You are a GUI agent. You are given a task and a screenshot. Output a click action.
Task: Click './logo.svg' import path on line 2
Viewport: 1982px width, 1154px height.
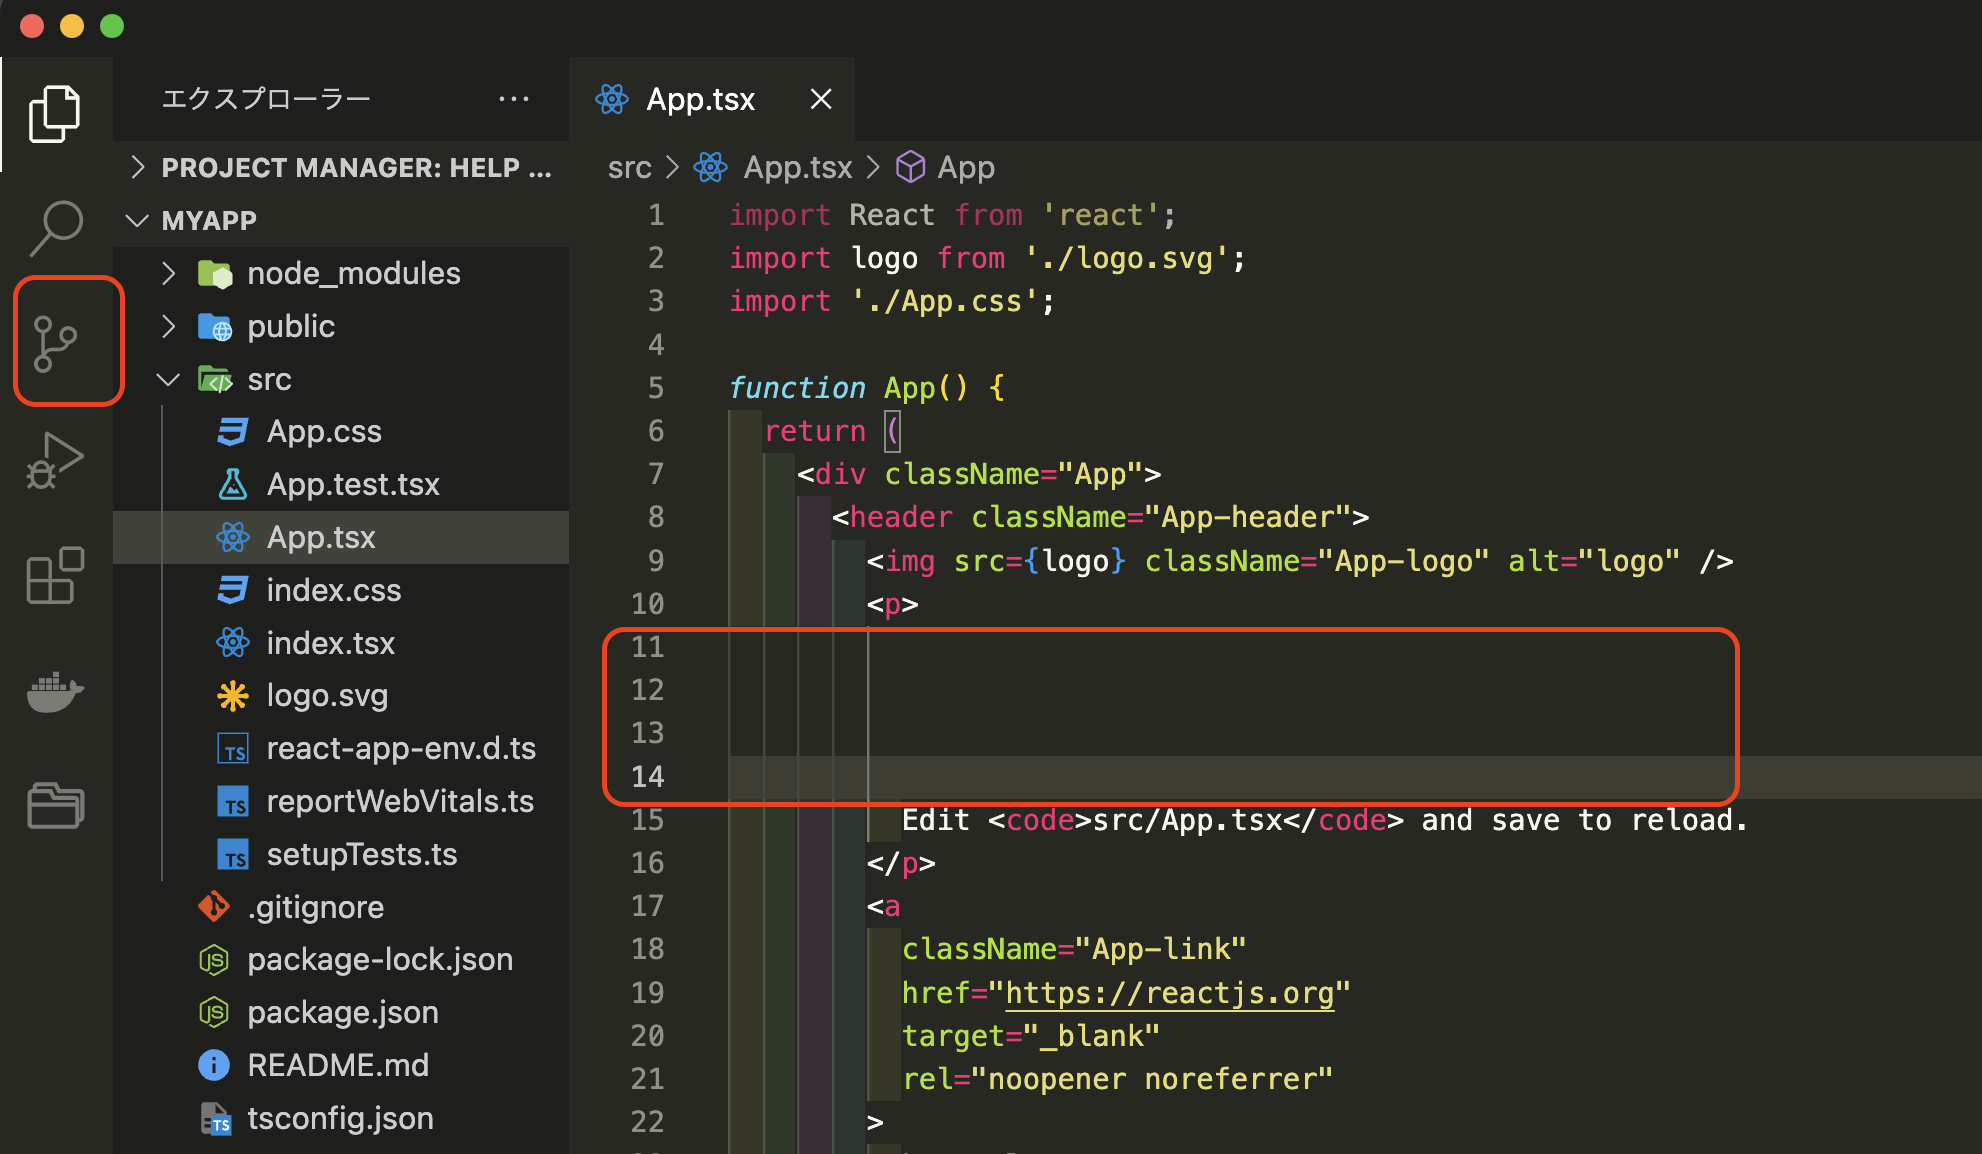coord(1125,259)
